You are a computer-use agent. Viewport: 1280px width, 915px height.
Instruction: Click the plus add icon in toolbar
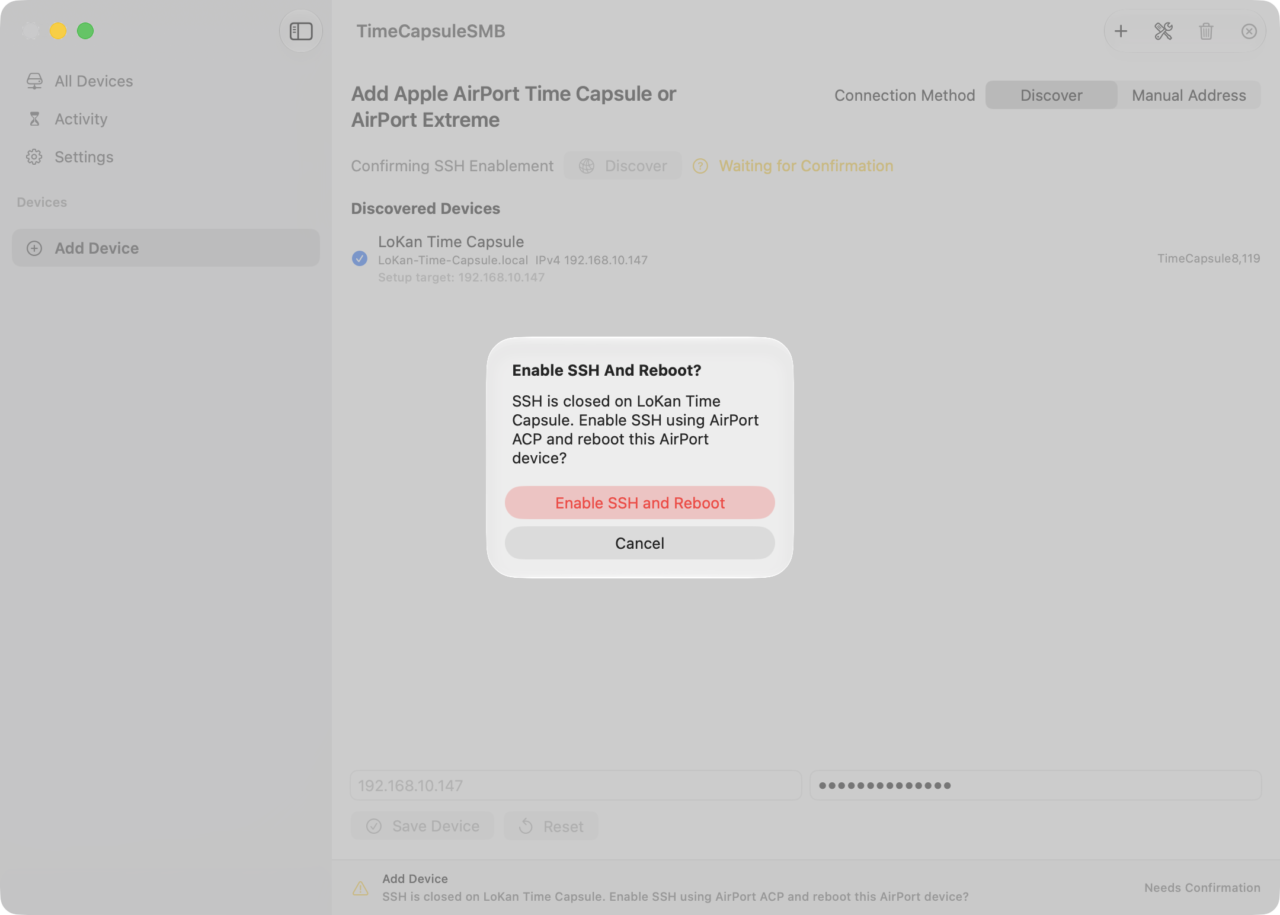1121,31
